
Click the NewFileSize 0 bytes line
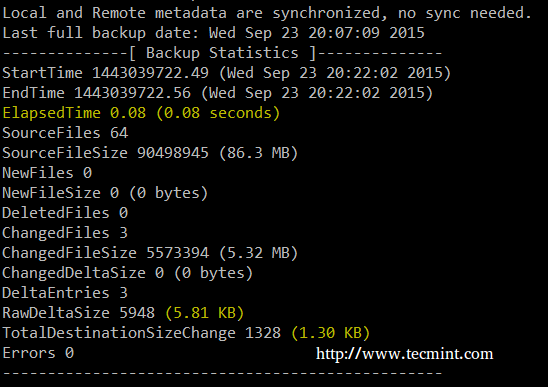tap(105, 193)
